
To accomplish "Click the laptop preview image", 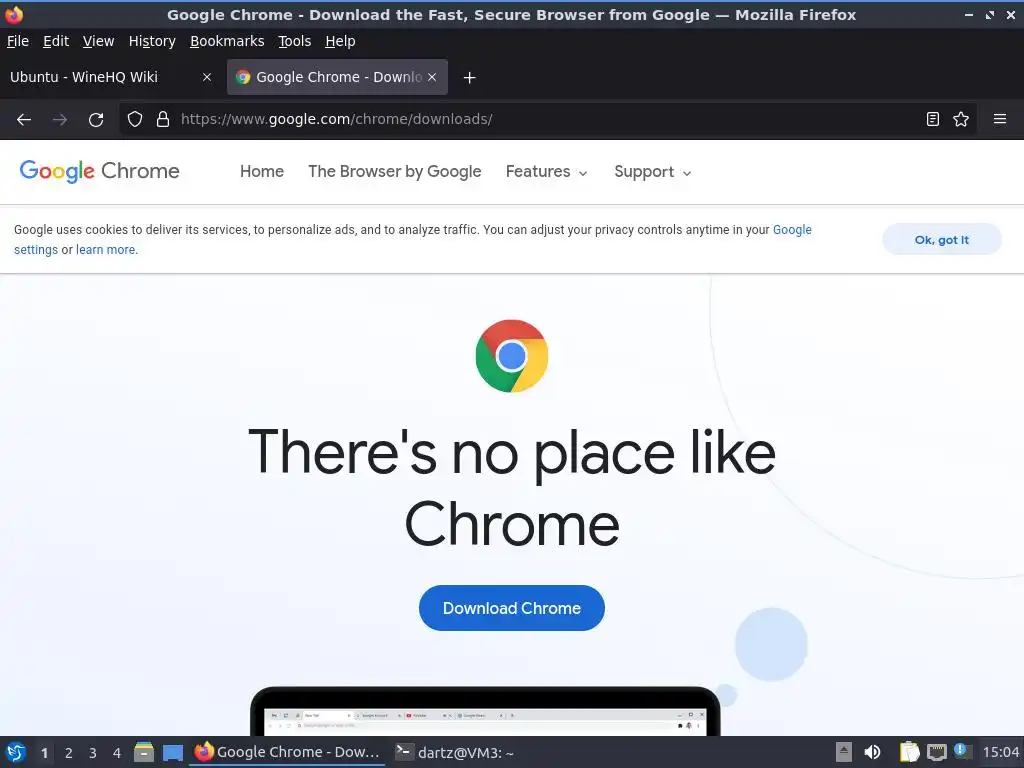I will click(485, 711).
